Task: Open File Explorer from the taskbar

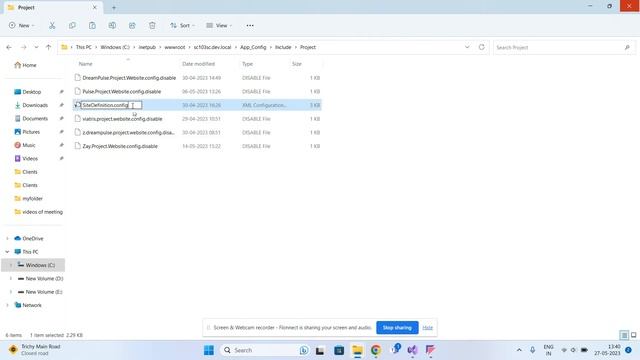Action: [x=358, y=350]
